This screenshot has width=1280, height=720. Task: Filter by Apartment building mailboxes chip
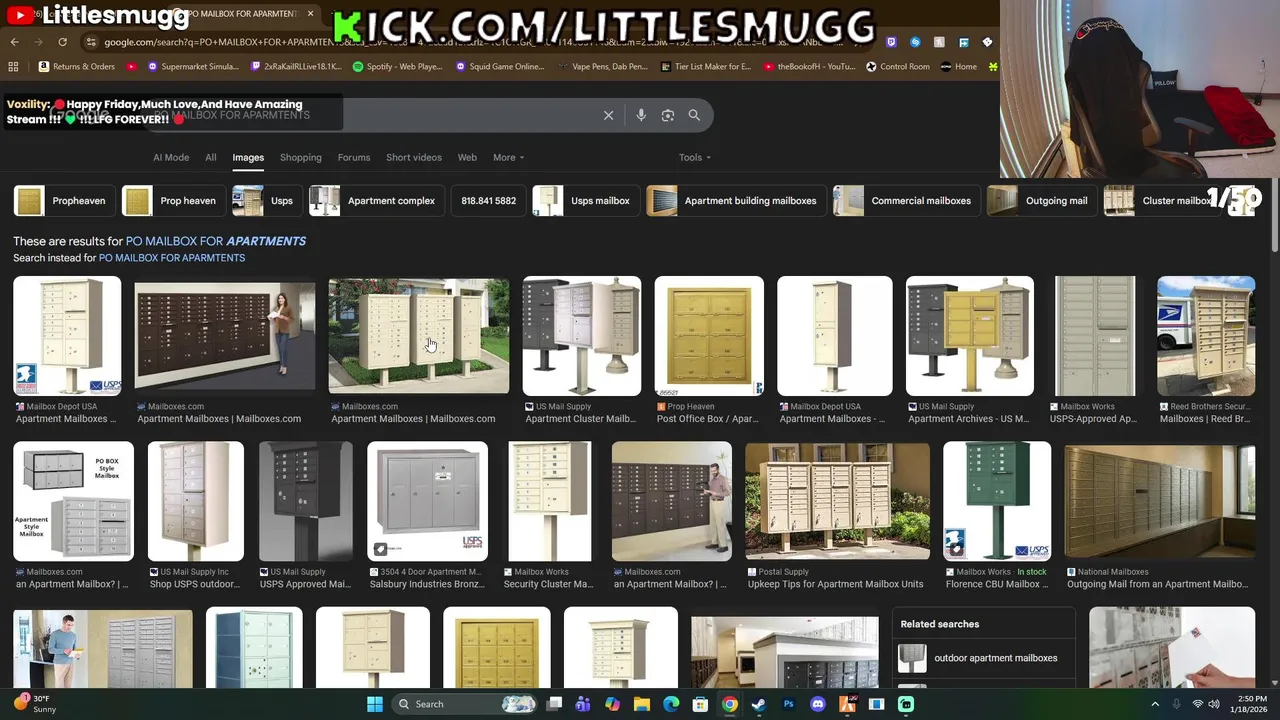point(736,201)
